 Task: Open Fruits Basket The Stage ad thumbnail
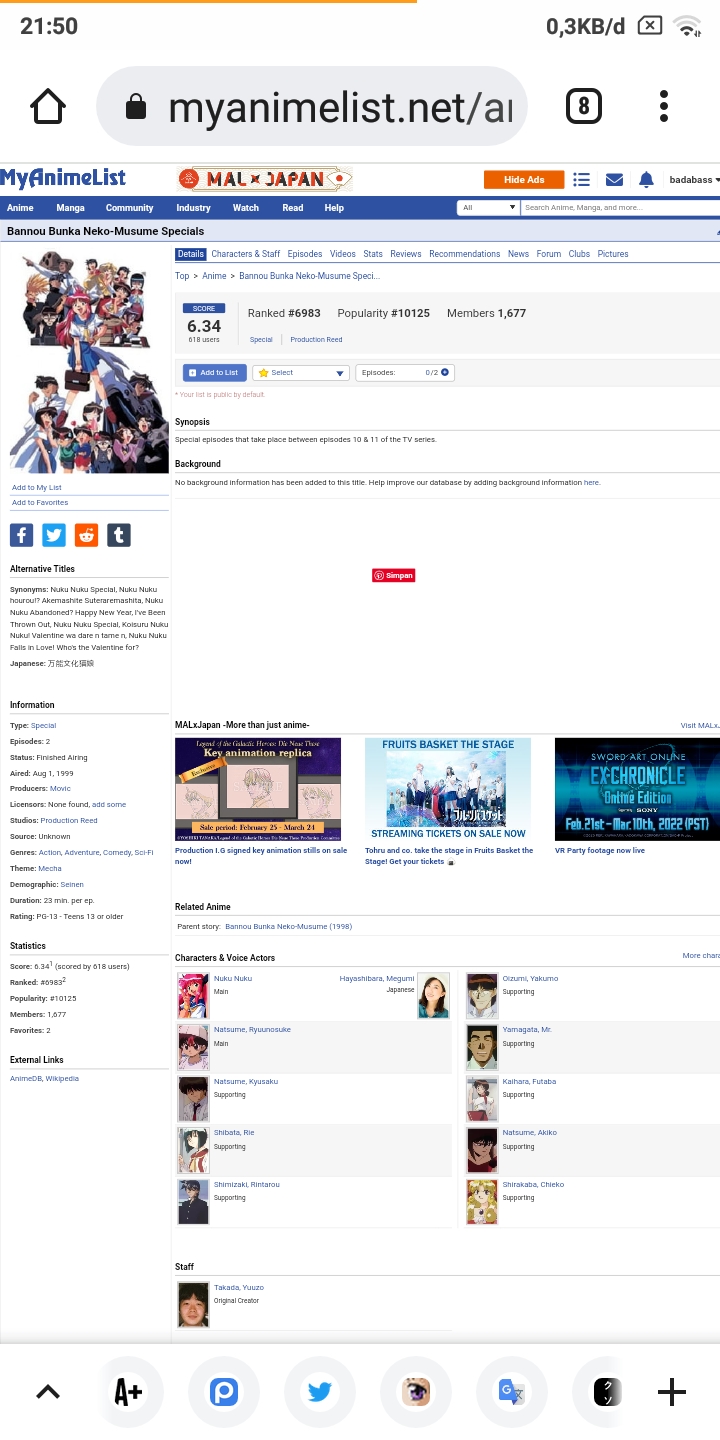(x=448, y=789)
